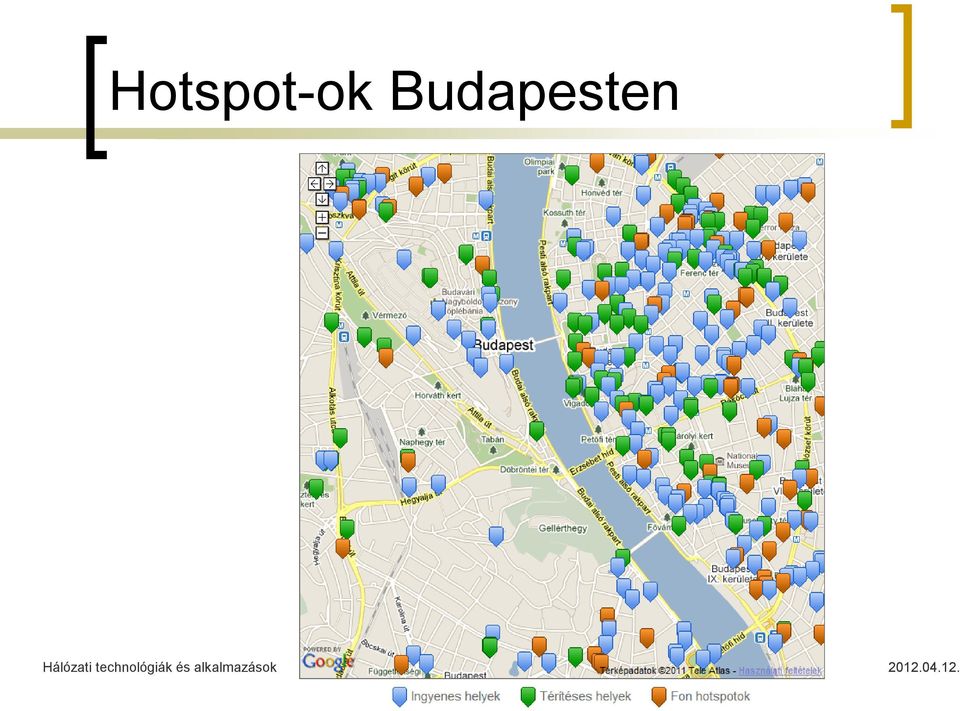960x711 pixels.
Task: Click the slide title Hotspot-ok Budapesten
Action: point(394,92)
